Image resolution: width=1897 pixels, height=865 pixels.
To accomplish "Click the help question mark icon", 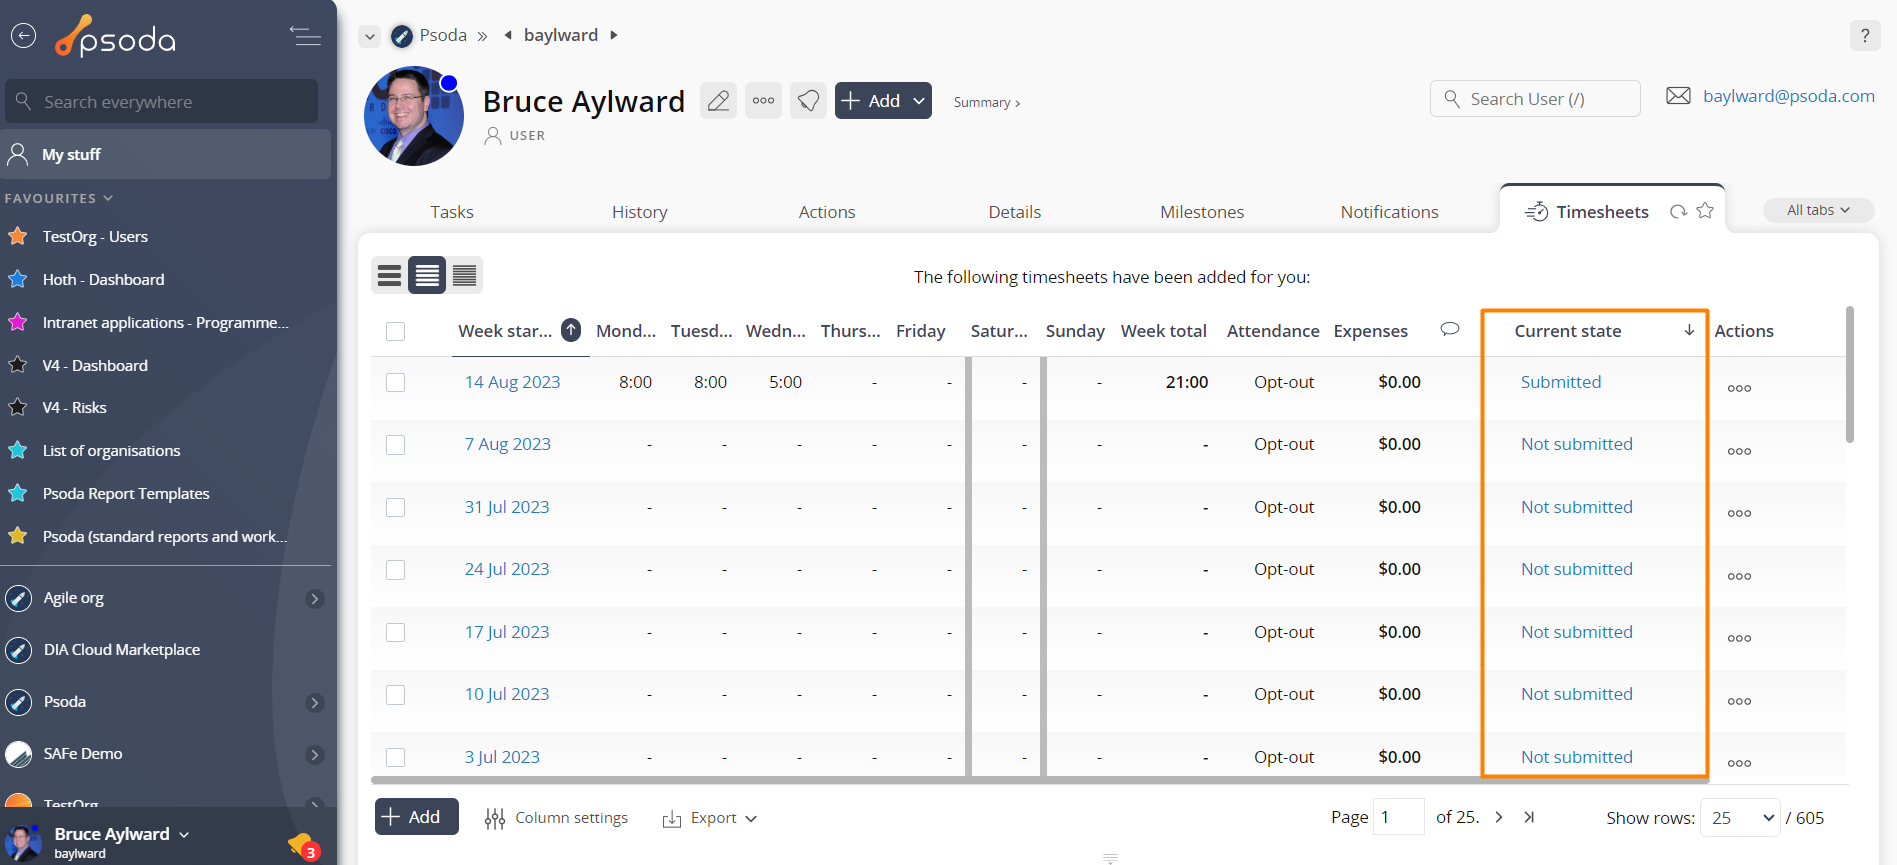I will 1864,36.
